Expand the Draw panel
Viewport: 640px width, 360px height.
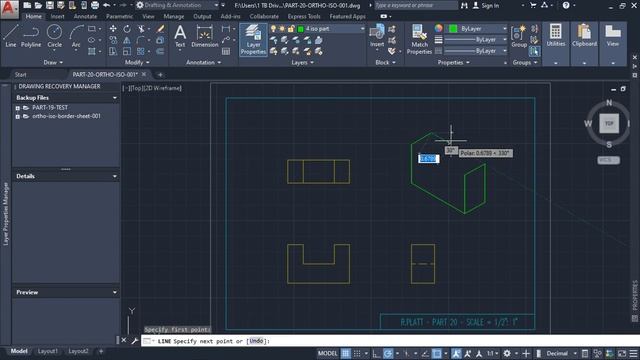tap(53, 62)
